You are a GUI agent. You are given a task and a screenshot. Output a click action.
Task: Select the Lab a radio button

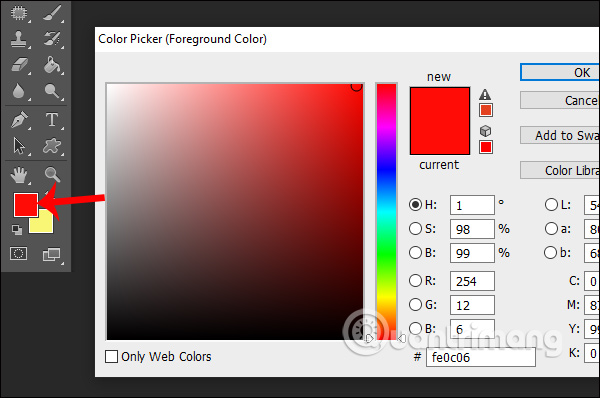[x=551, y=229]
